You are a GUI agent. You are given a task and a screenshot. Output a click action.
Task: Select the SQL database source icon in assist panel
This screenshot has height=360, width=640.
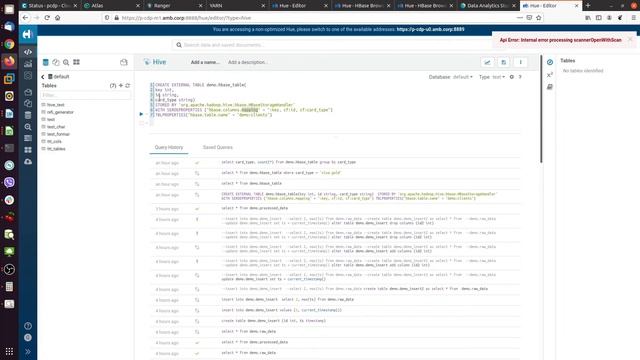(x=46, y=62)
